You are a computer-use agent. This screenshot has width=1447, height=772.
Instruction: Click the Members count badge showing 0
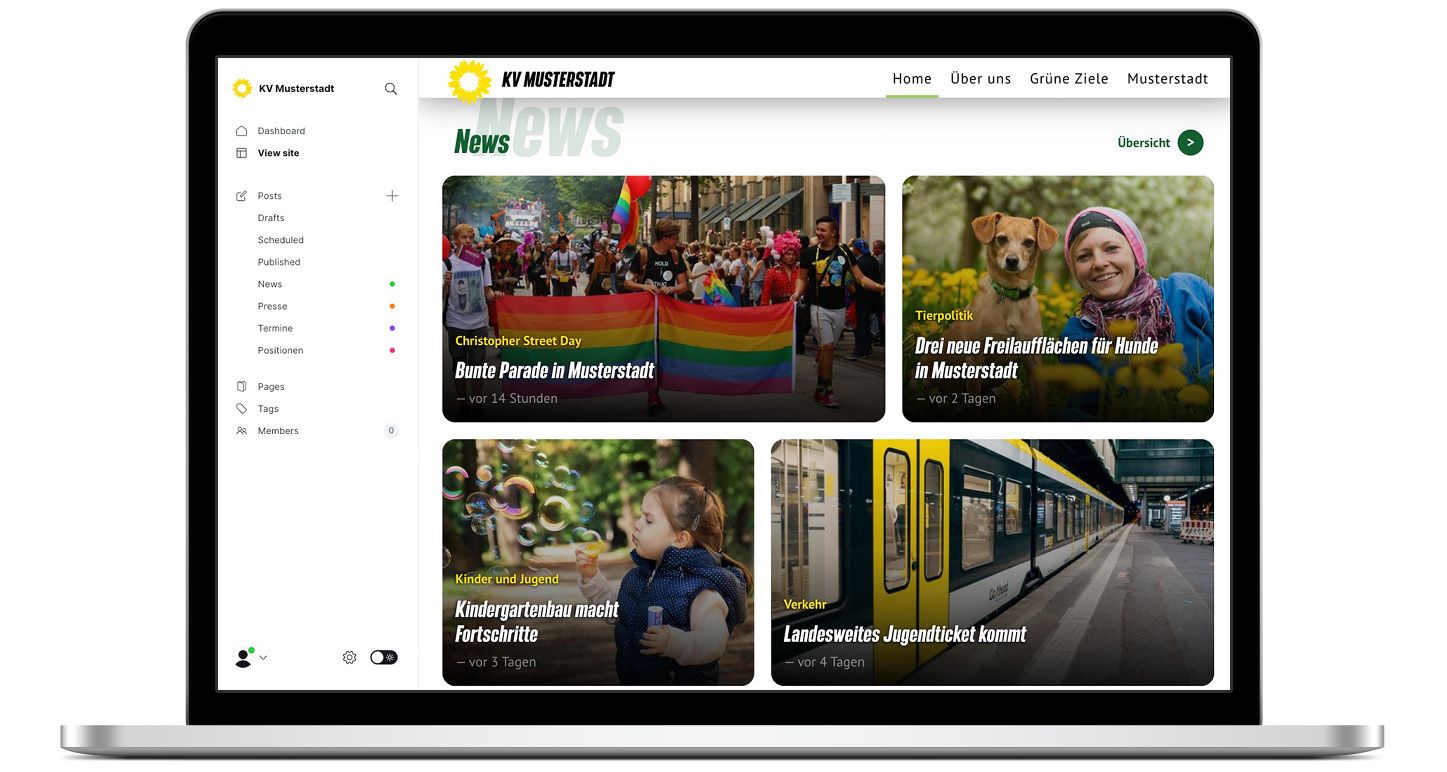[x=391, y=431]
